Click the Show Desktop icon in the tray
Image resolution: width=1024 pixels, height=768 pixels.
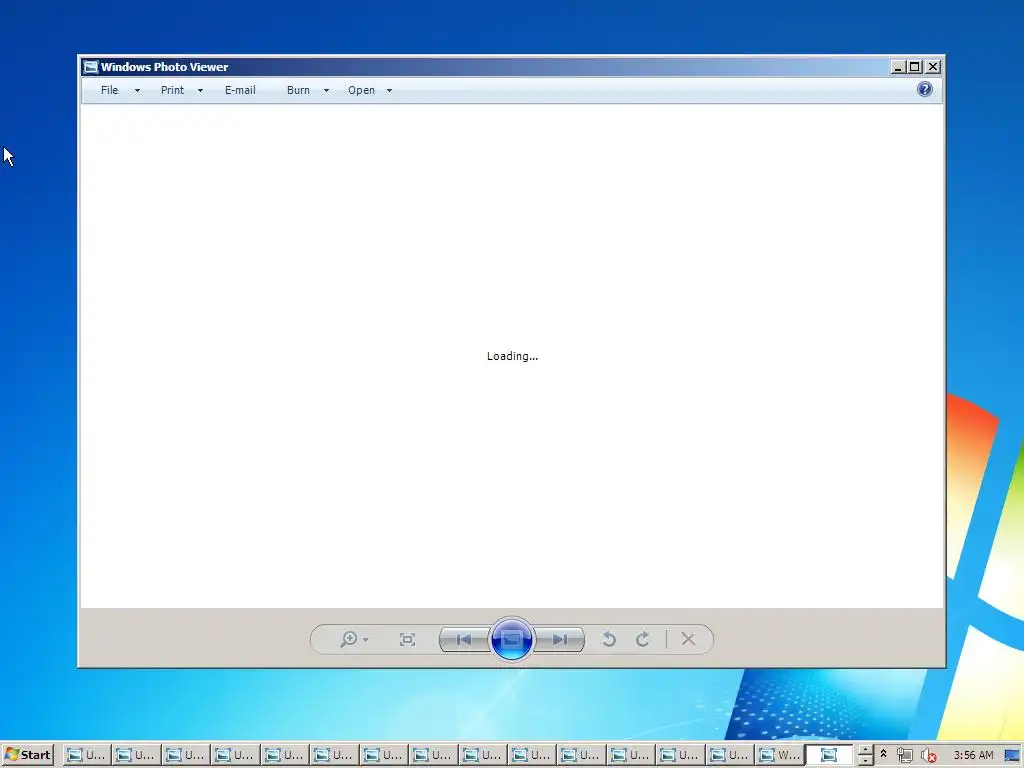(x=1012, y=756)
